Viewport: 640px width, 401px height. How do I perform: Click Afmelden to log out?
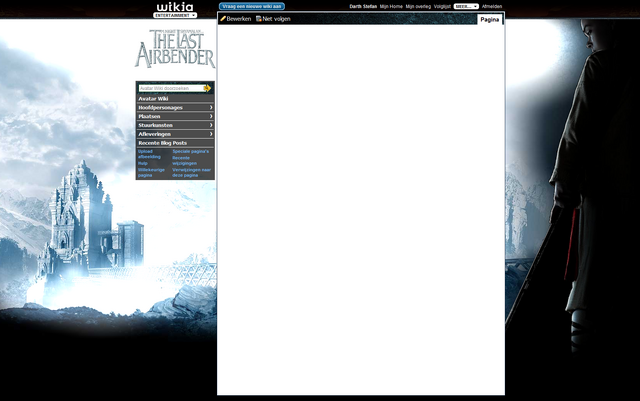(x=492, y=7)
